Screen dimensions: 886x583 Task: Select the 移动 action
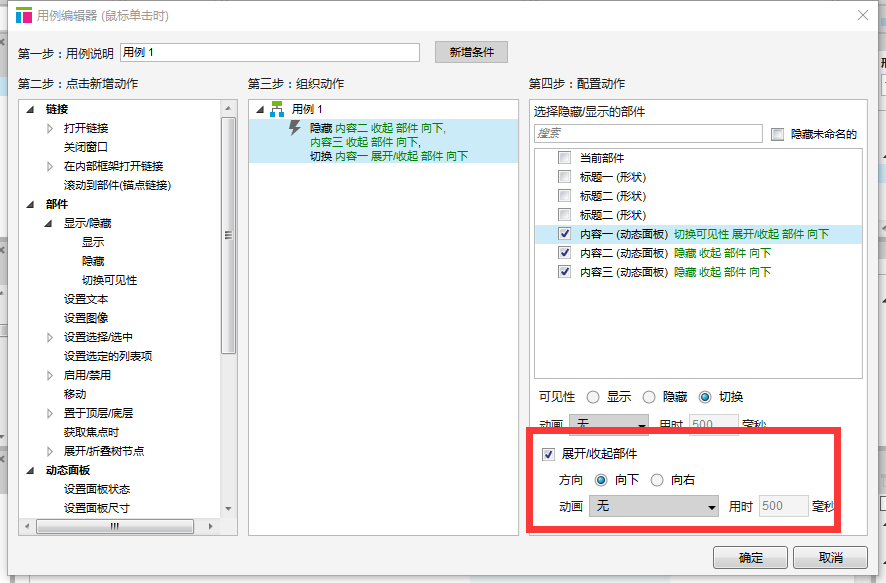tap(75, 394)
